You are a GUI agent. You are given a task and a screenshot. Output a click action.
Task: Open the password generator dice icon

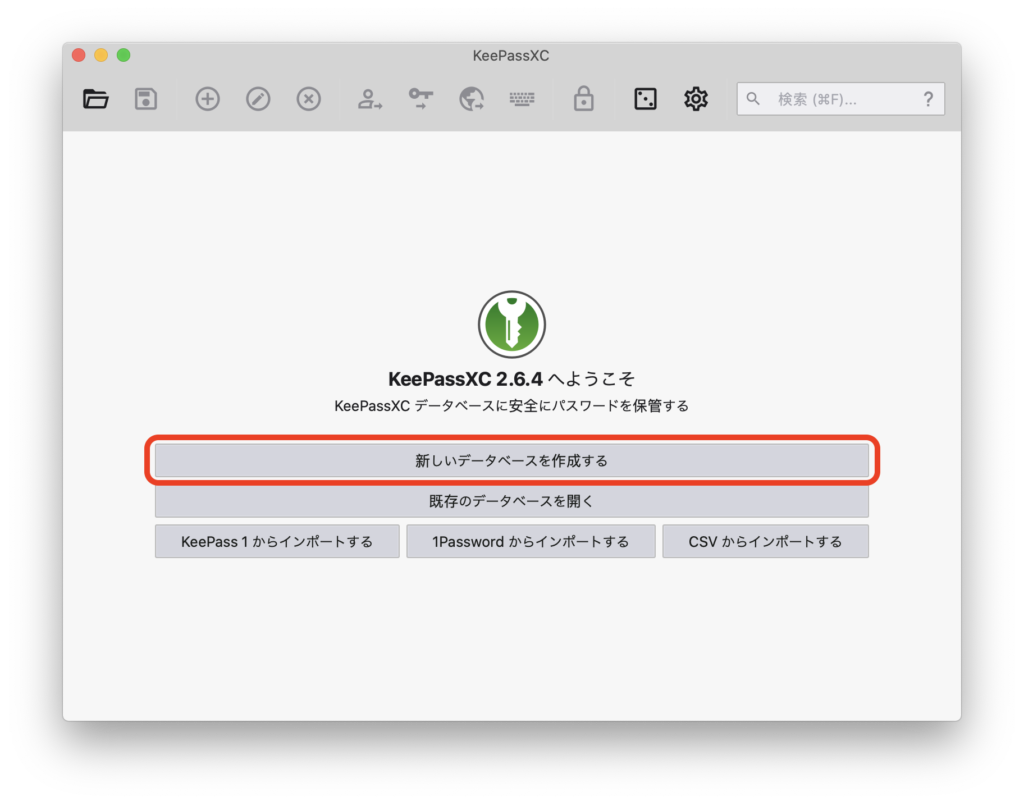(645, 99)
